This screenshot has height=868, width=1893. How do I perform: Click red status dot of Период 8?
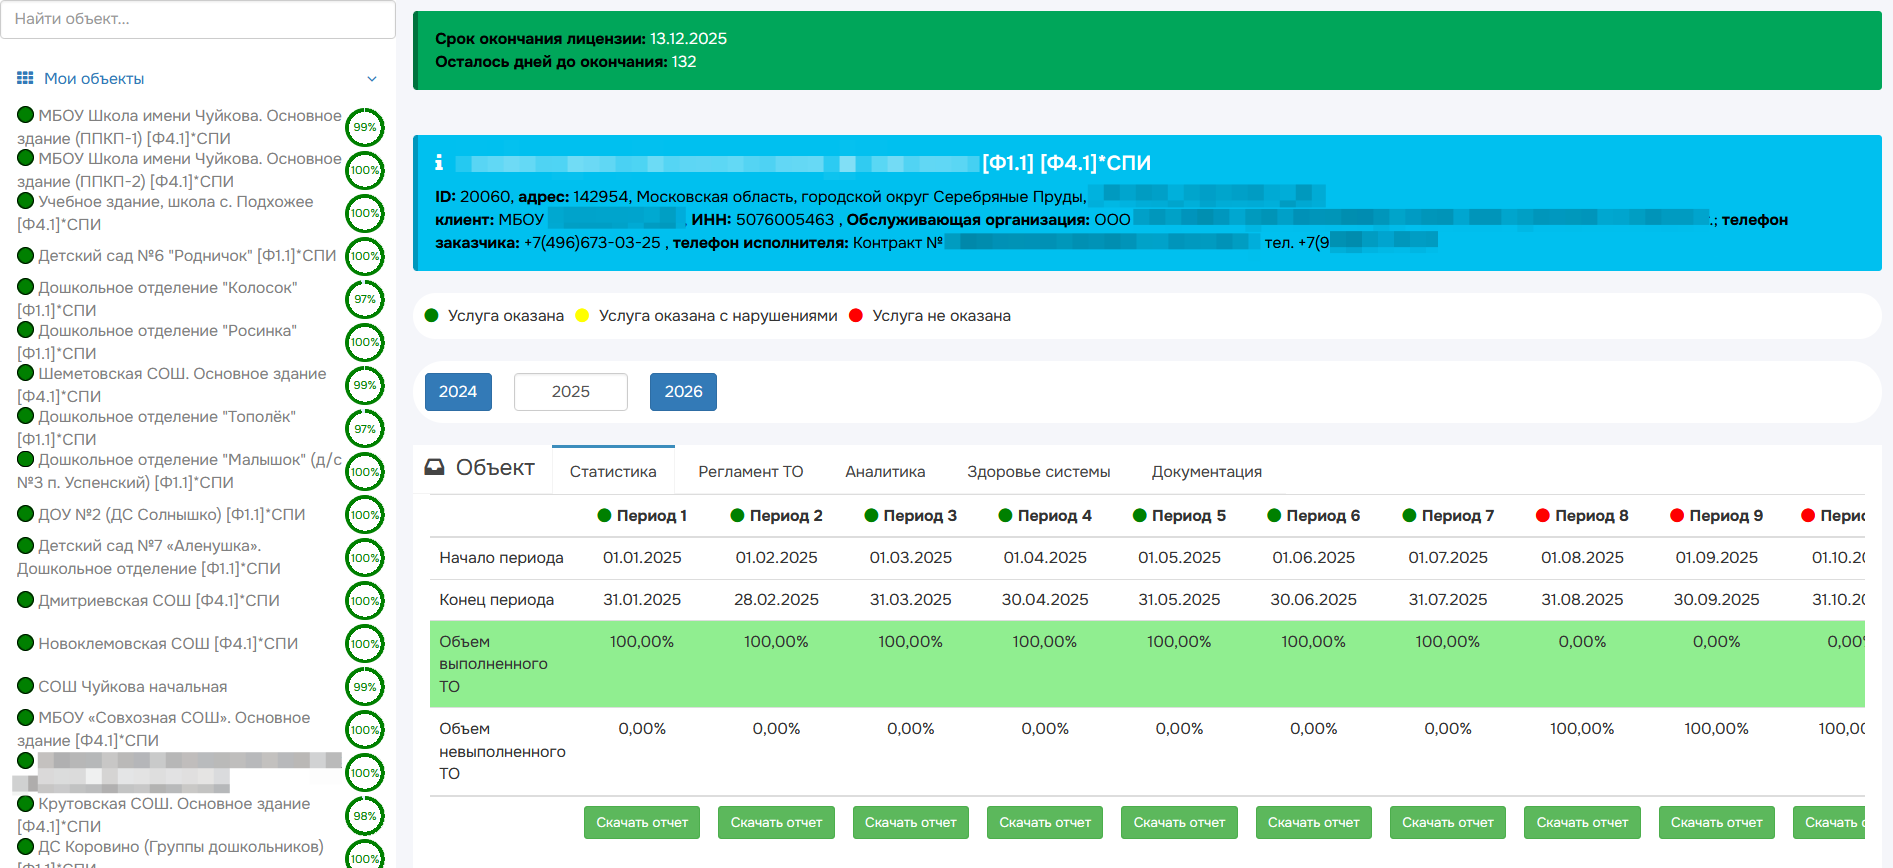tap(1542, 515)
